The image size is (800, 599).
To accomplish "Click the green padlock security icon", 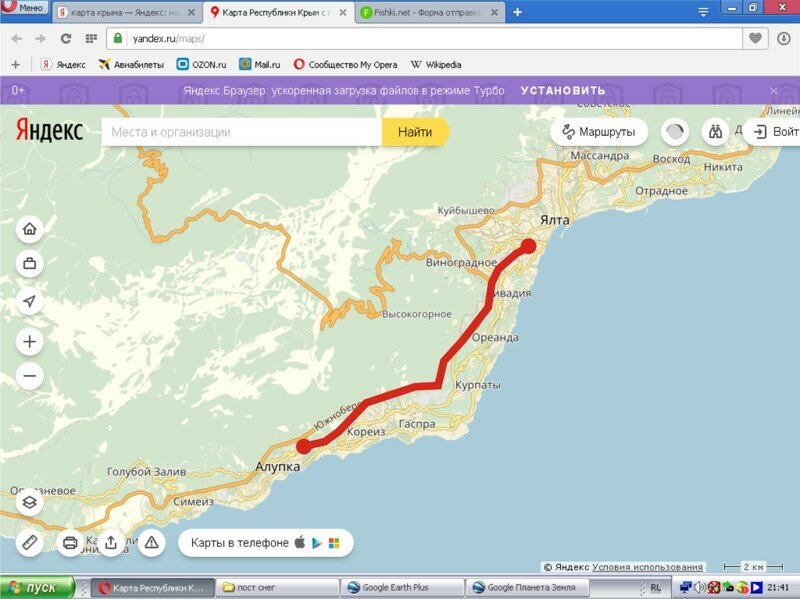I will pos(118,38).
